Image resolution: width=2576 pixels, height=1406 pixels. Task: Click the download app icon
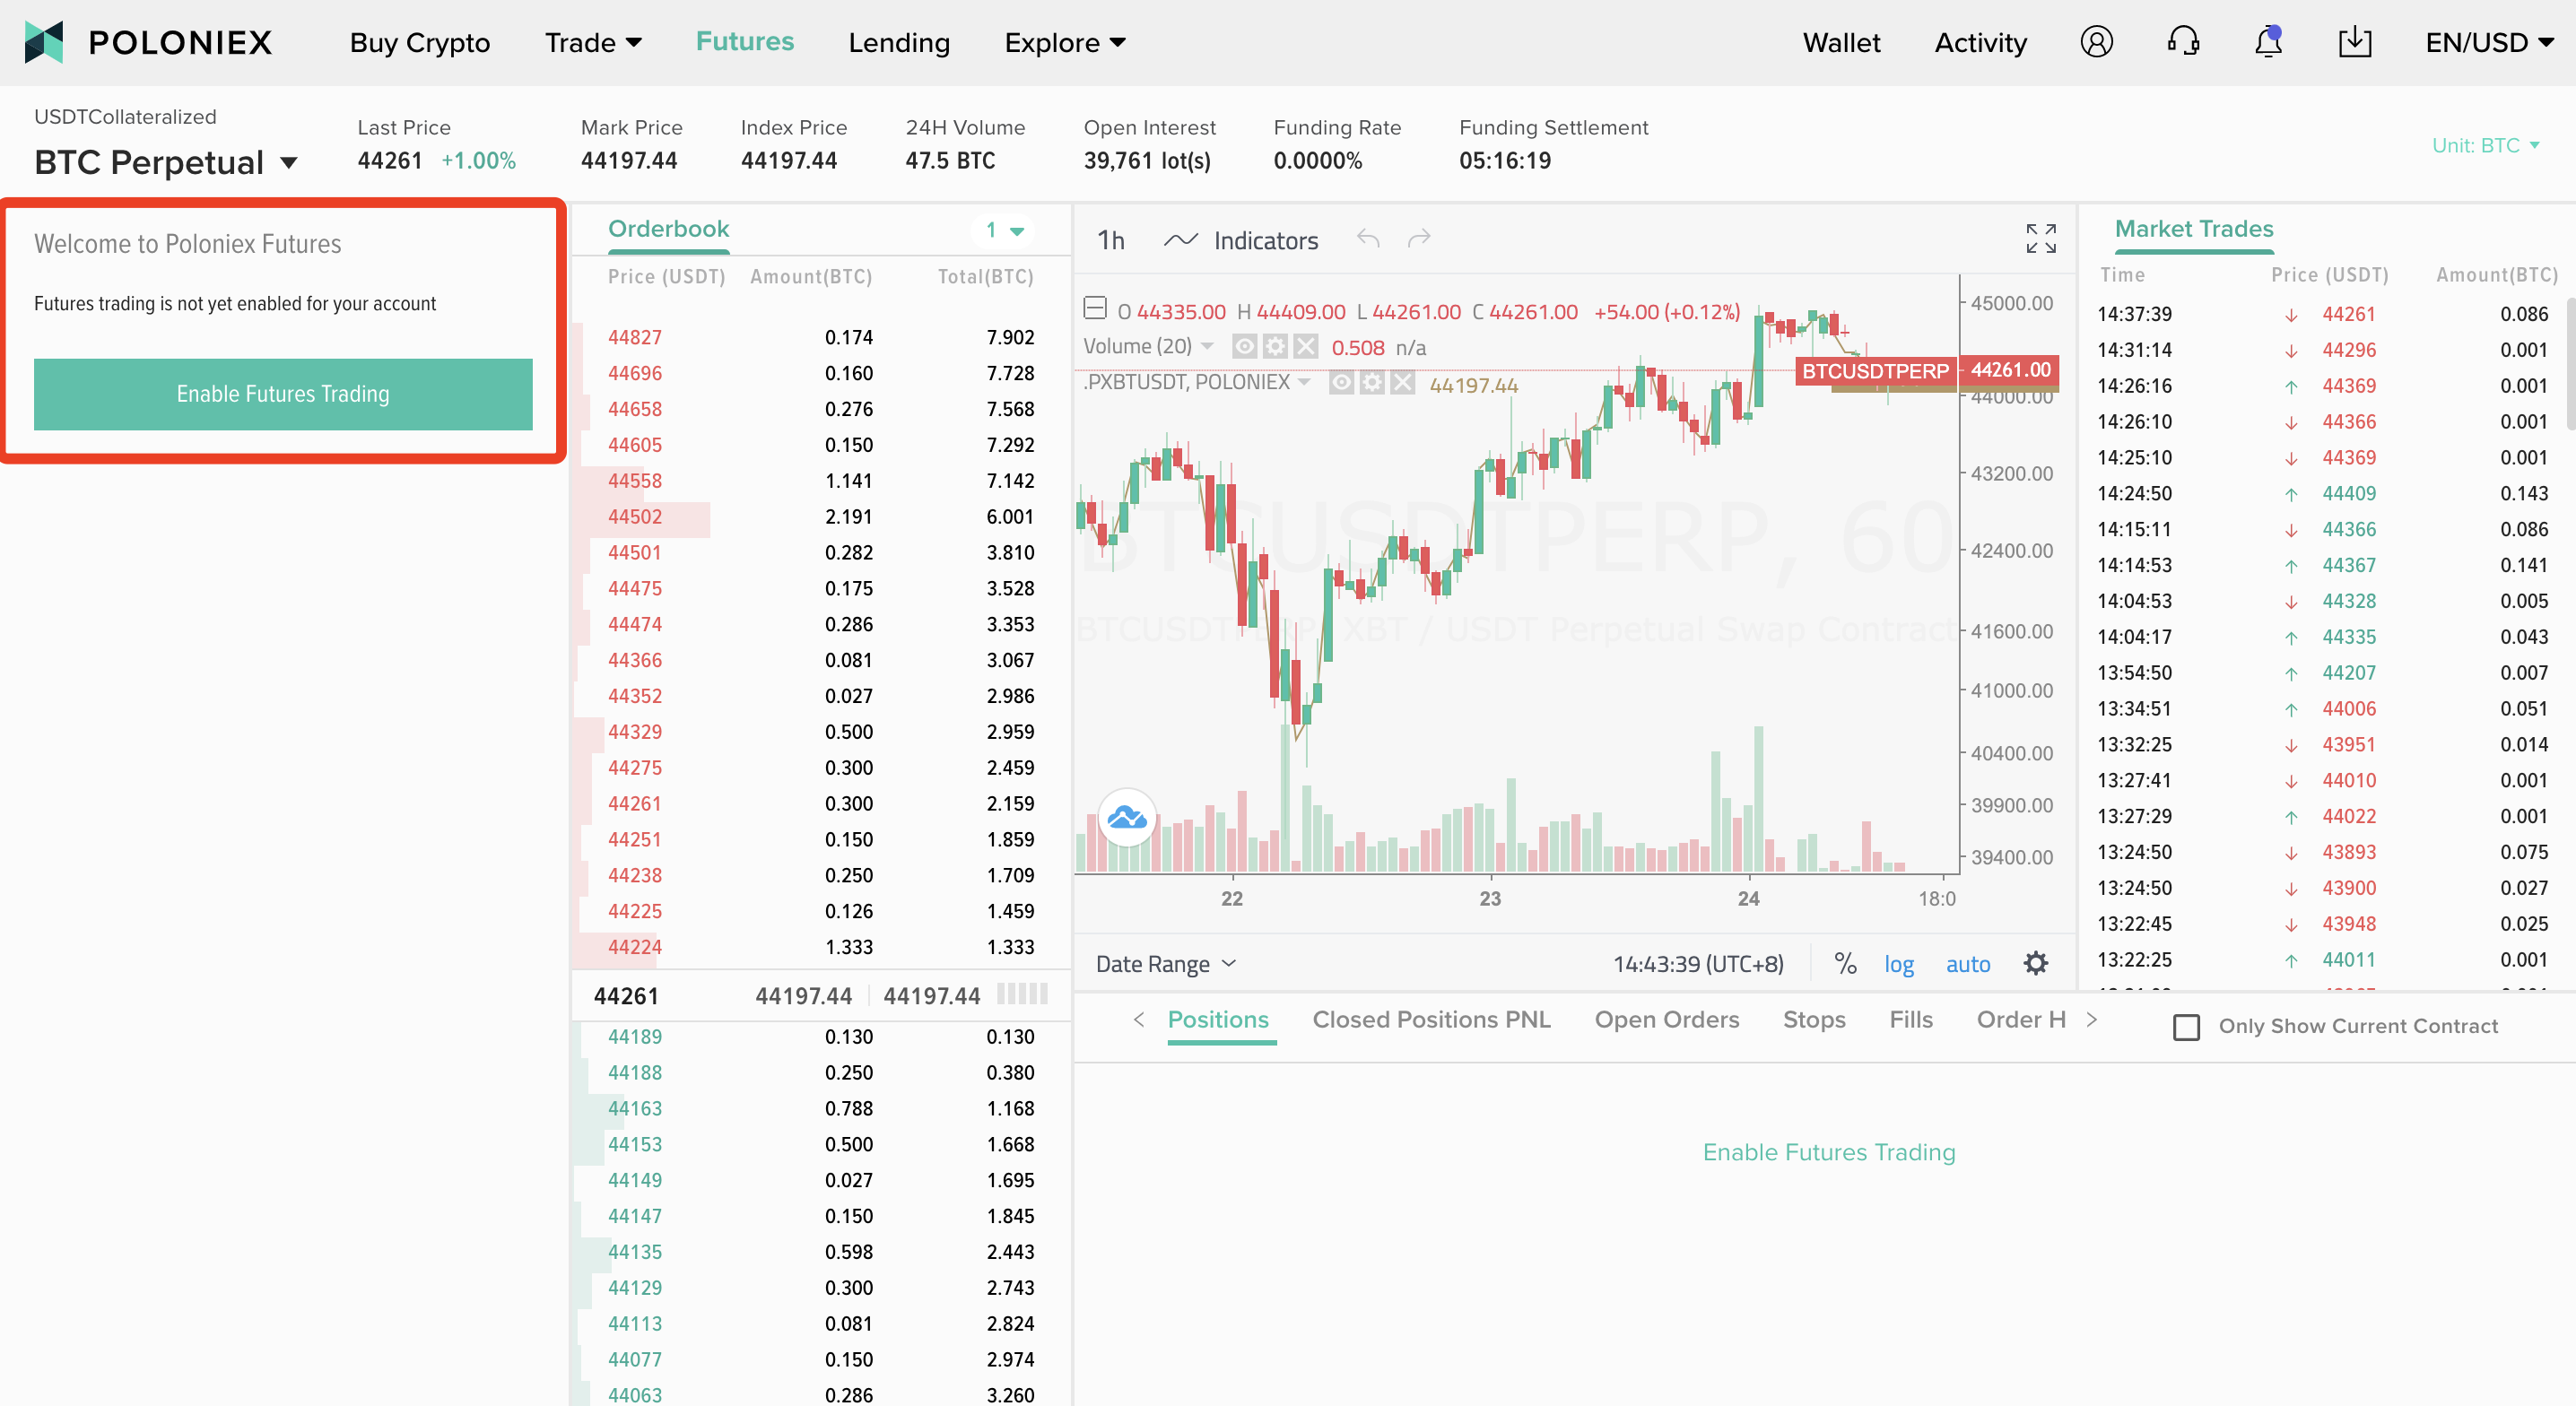[x=2355, y=42]
